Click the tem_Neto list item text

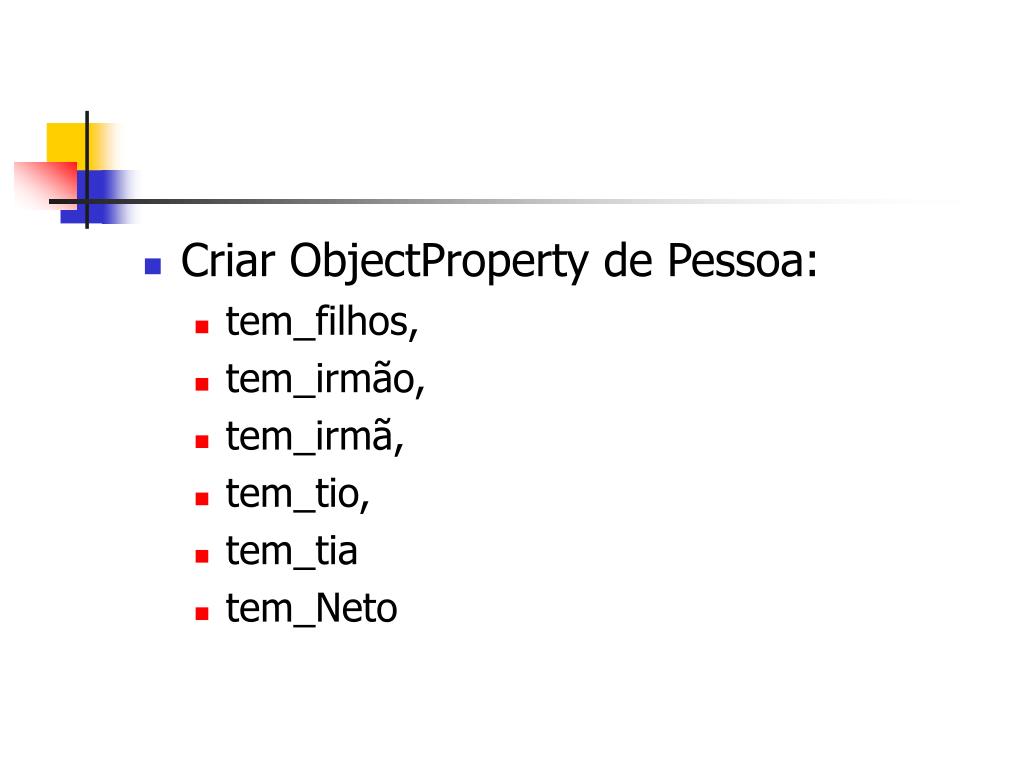click(311, 608)
